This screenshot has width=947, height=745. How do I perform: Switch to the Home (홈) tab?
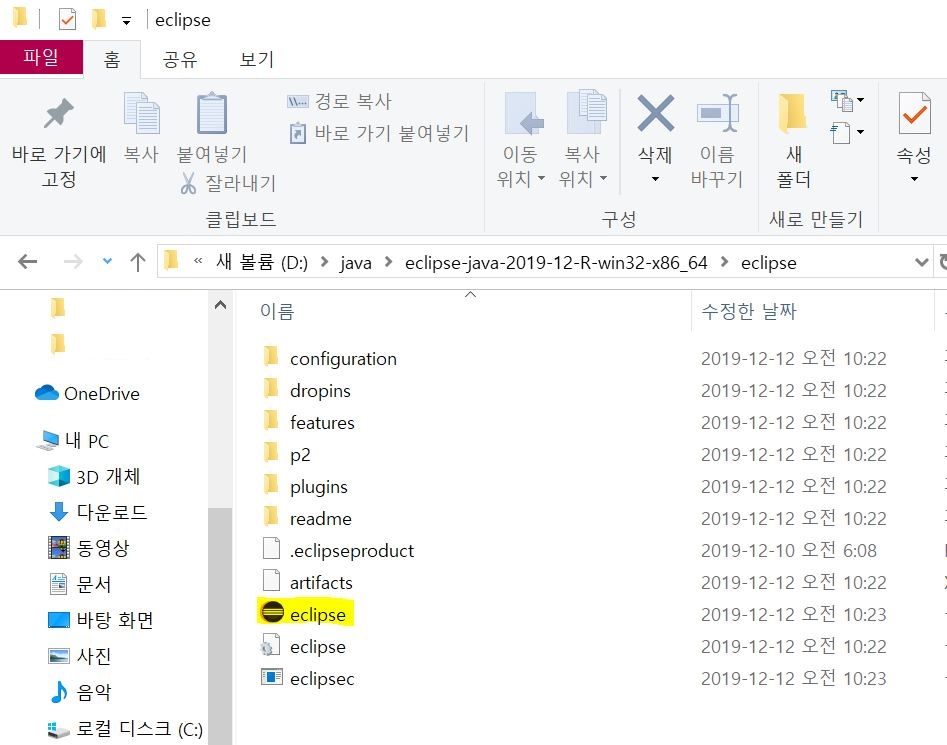pos(112,60)
